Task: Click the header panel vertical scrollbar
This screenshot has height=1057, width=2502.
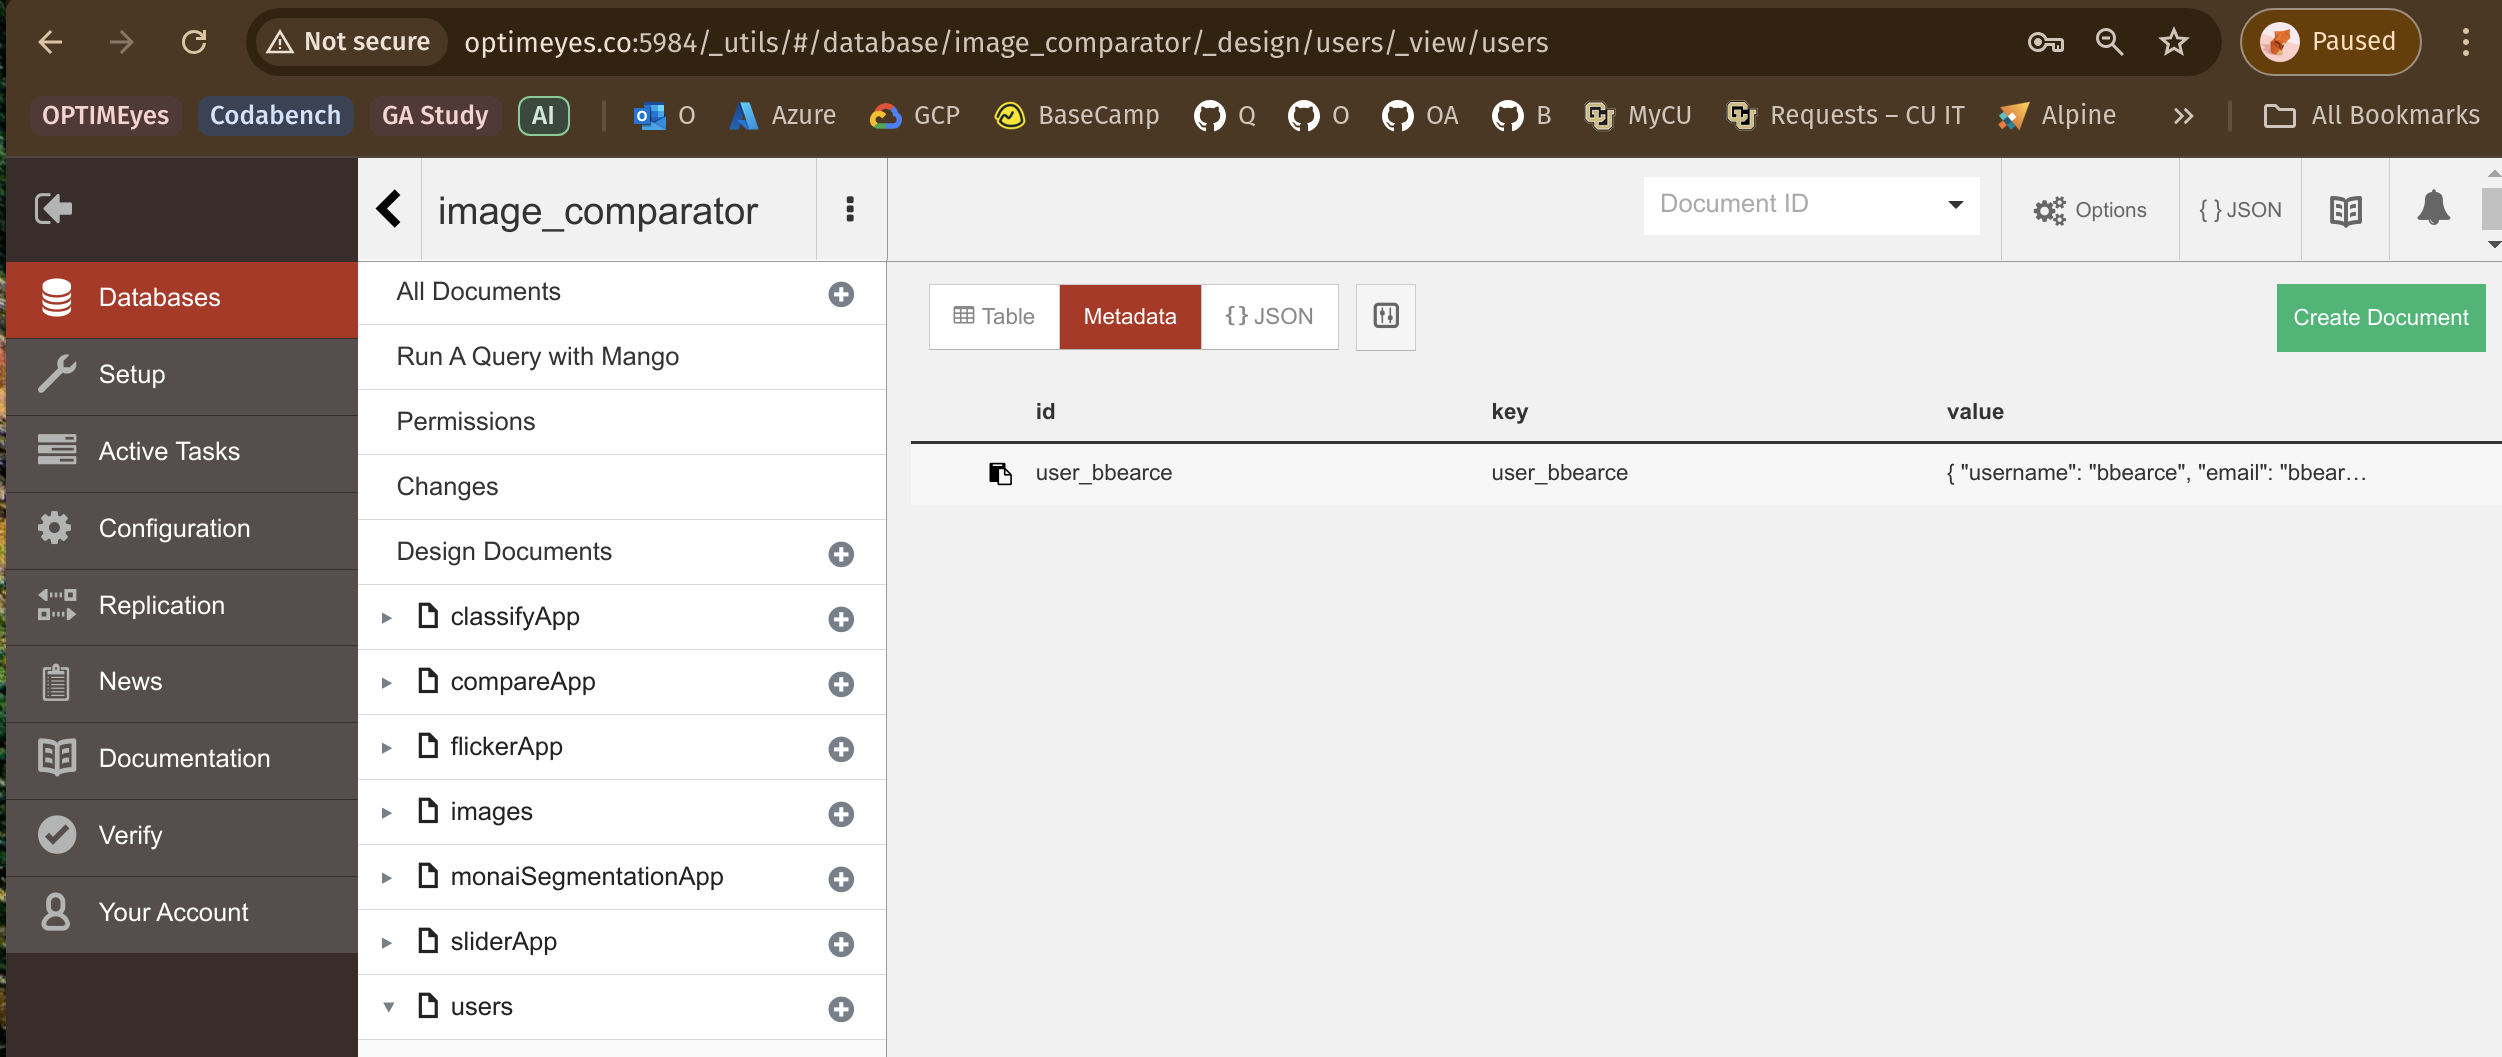Action: click(x=2492, y=209)
